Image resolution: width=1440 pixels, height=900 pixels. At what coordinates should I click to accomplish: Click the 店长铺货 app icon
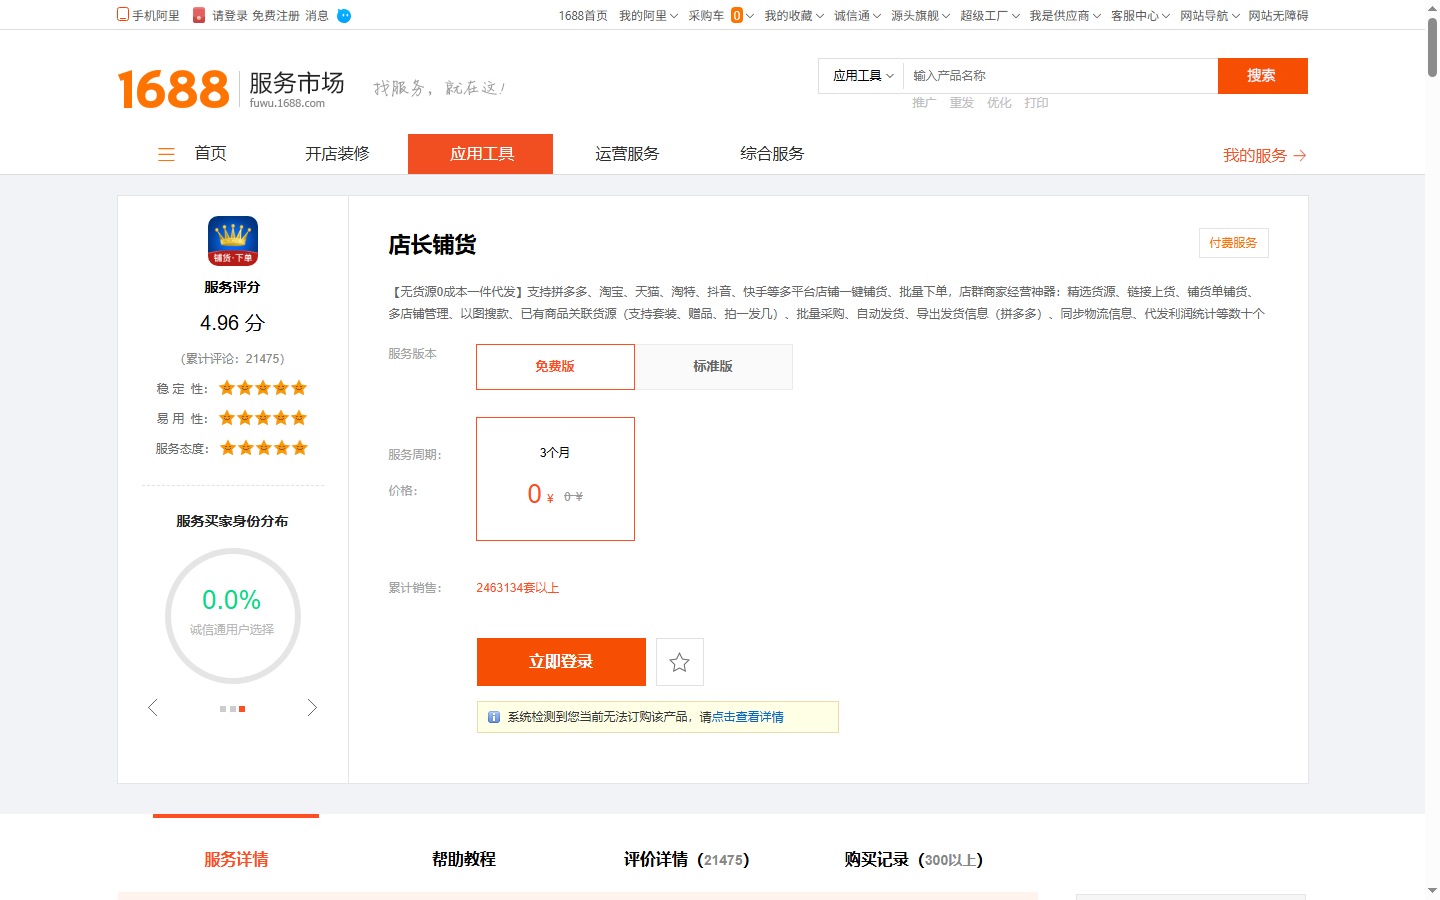[233, 241]
